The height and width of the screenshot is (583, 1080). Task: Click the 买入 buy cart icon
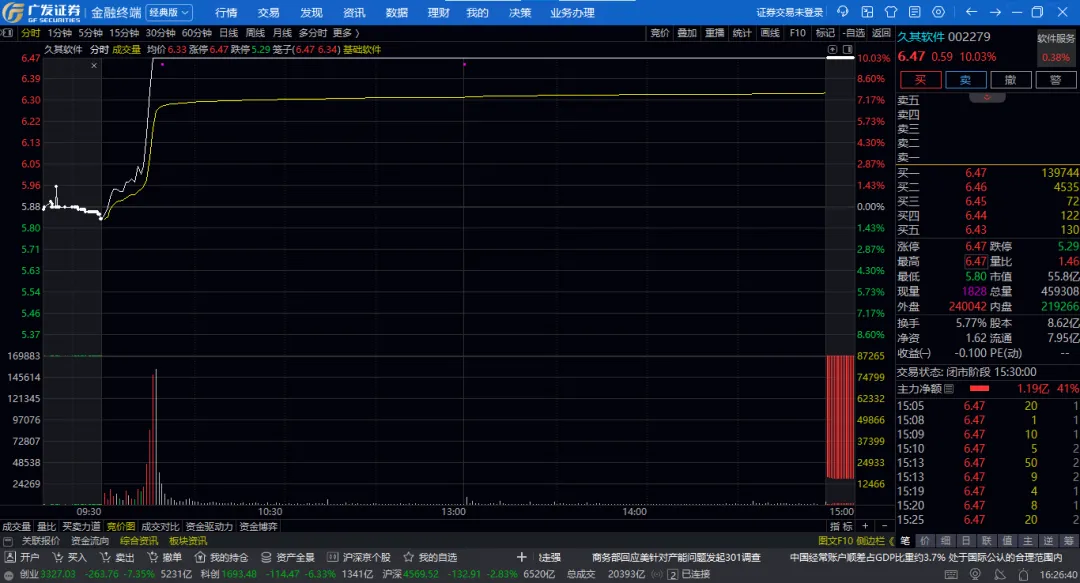pyautogui.click(x=58, y=557)
